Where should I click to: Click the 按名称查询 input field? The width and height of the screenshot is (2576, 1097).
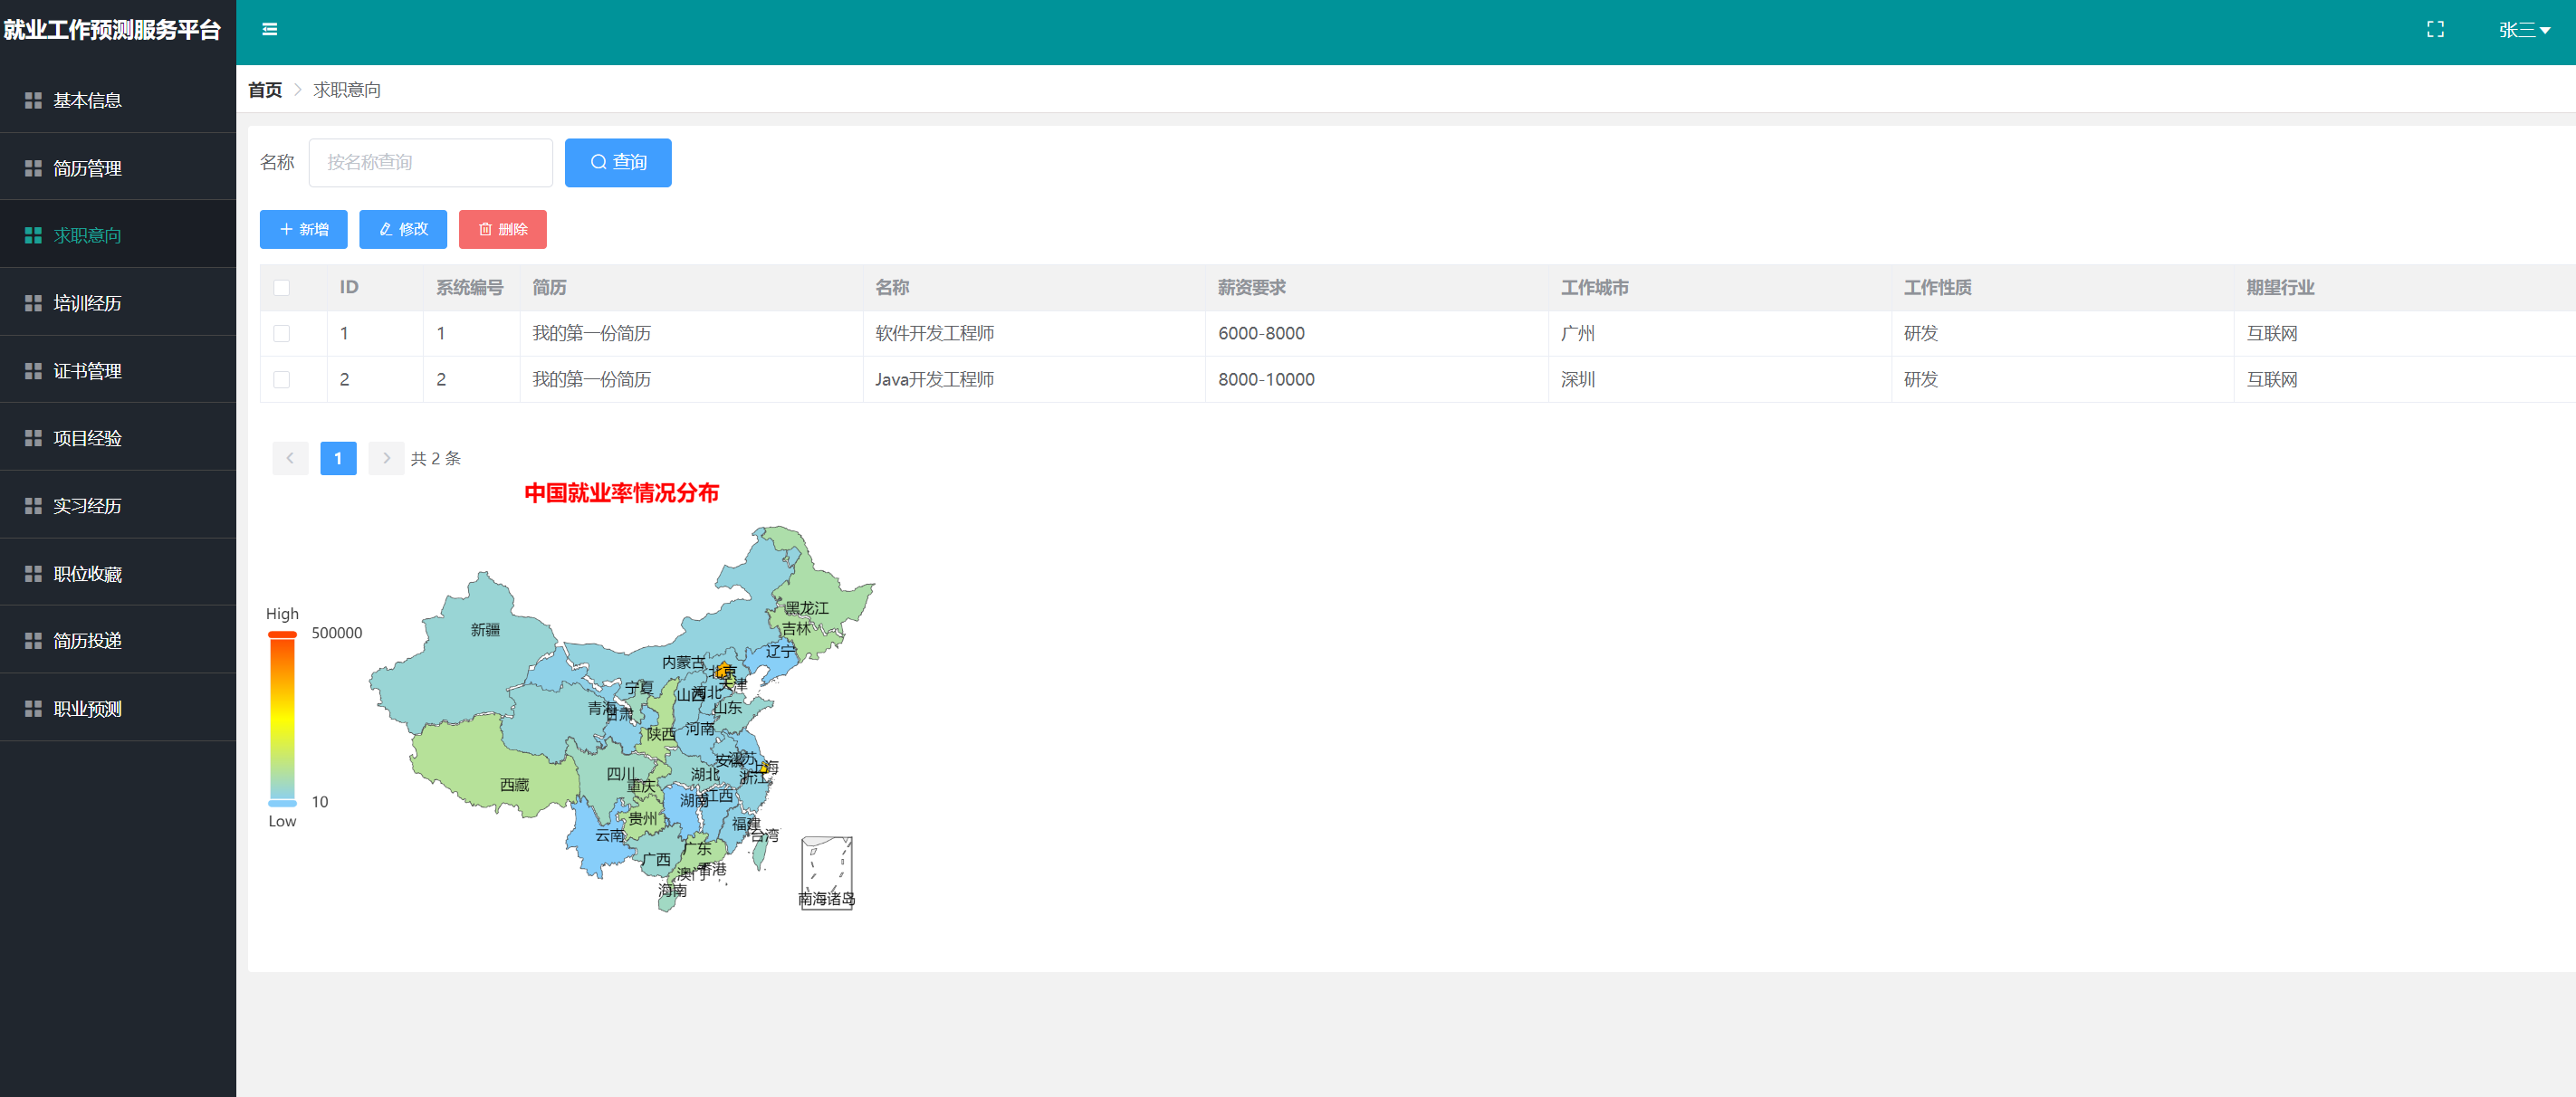(x=430, y=162)
